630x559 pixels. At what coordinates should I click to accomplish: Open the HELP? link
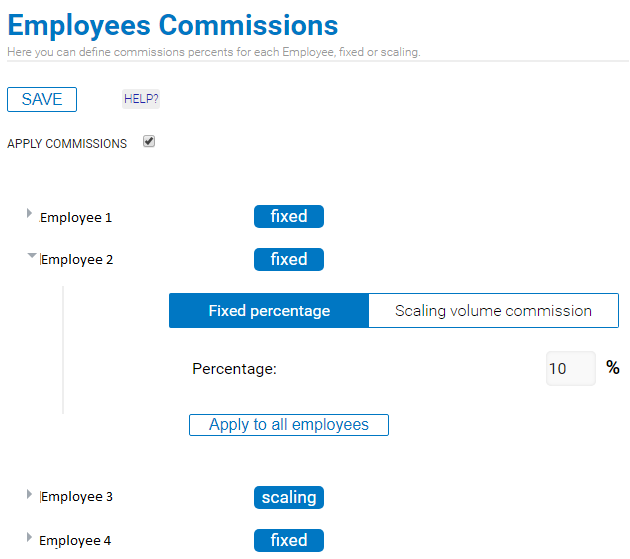(141, 99)
